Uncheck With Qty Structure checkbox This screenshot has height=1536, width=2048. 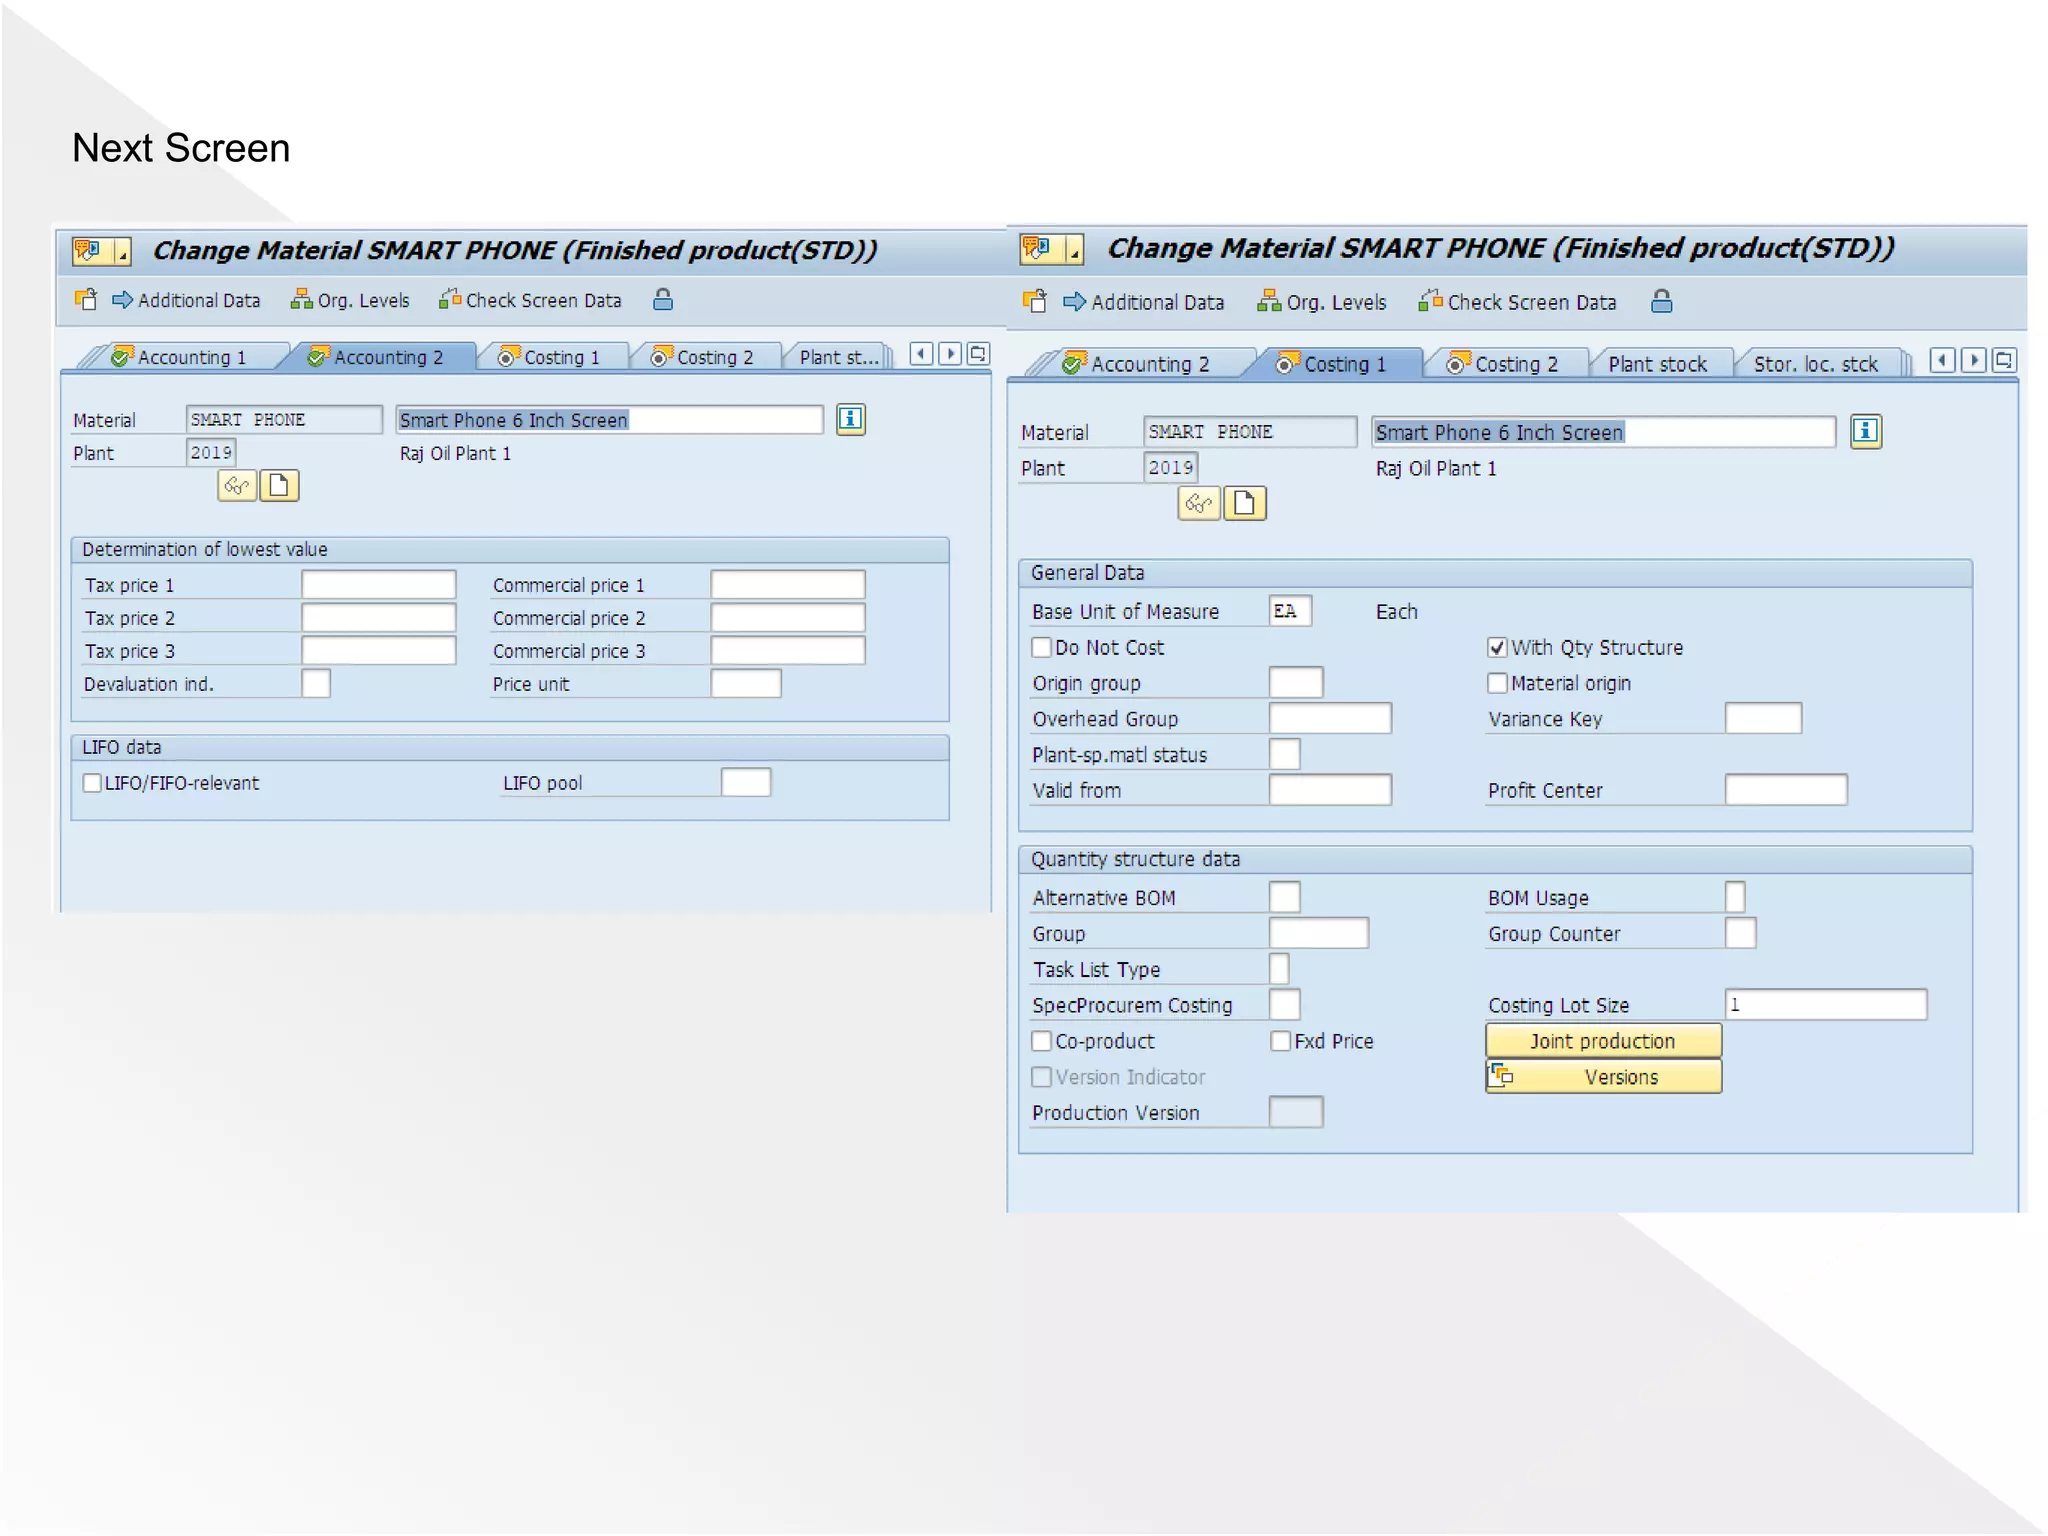coord(1497,647)
